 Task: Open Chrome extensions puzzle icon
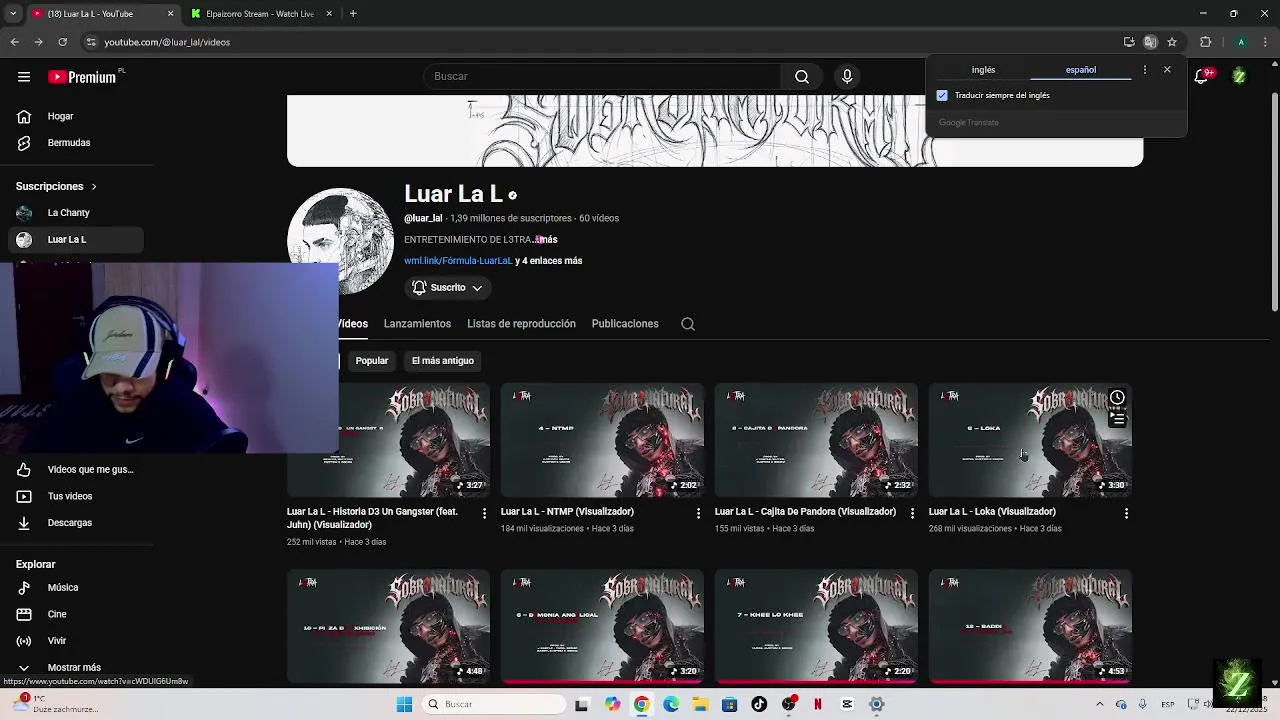click(1205, 42)
